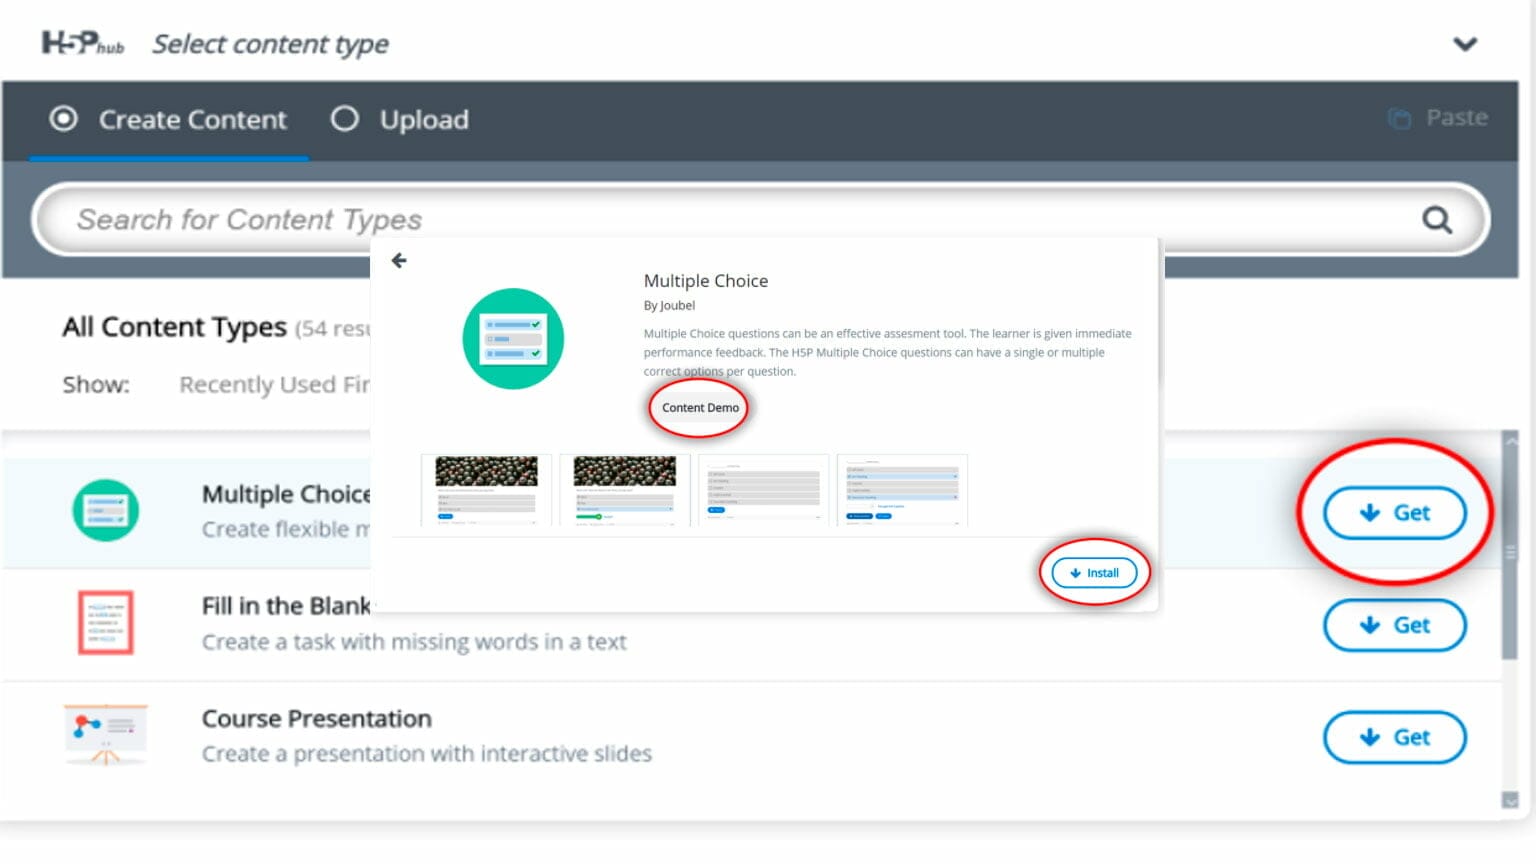Click the Fill in the Blanks content icon
Viewport: 1536px width, 864px height.
click(105, 623)
